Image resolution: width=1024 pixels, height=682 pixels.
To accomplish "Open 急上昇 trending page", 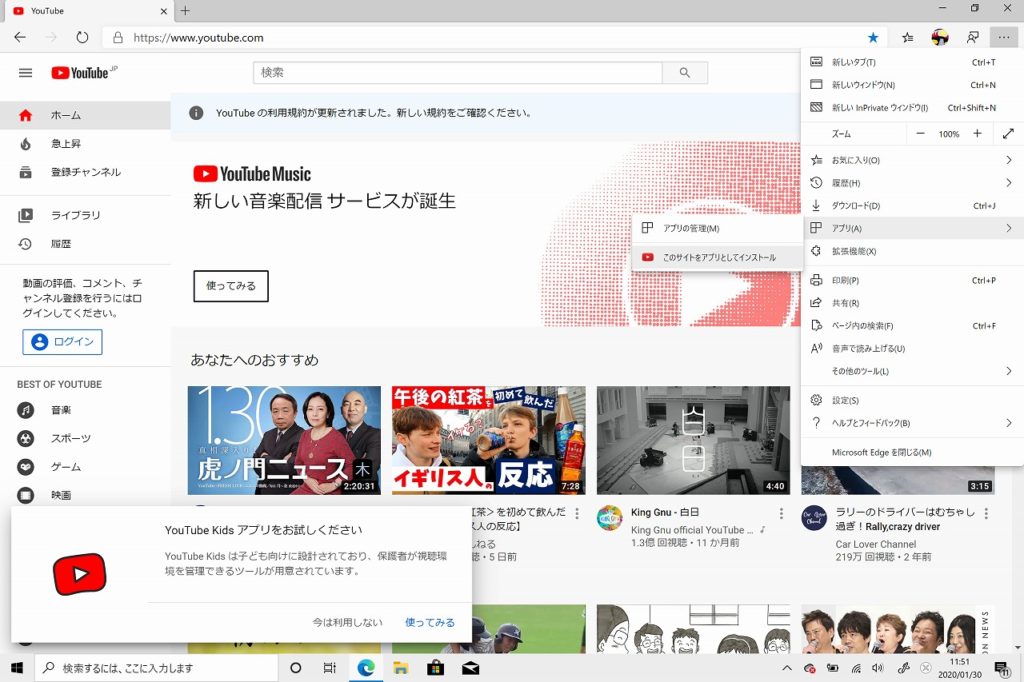I will tap(86, 144).
